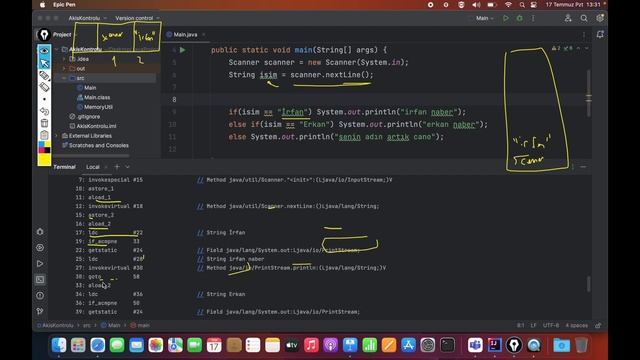The height and width of the screenshot is (360, 640).
Task: Open Problems tool window icon
Action: click(x=40, y=296)
